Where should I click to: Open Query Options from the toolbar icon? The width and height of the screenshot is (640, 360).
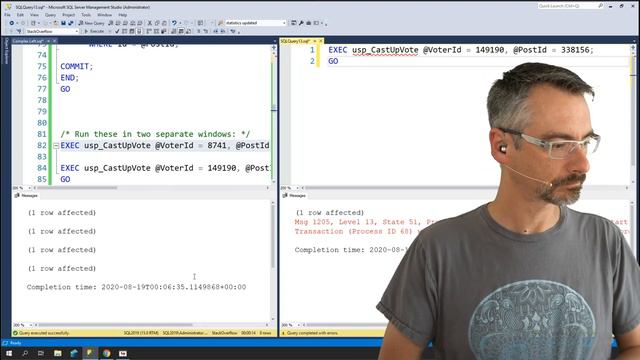131,31
